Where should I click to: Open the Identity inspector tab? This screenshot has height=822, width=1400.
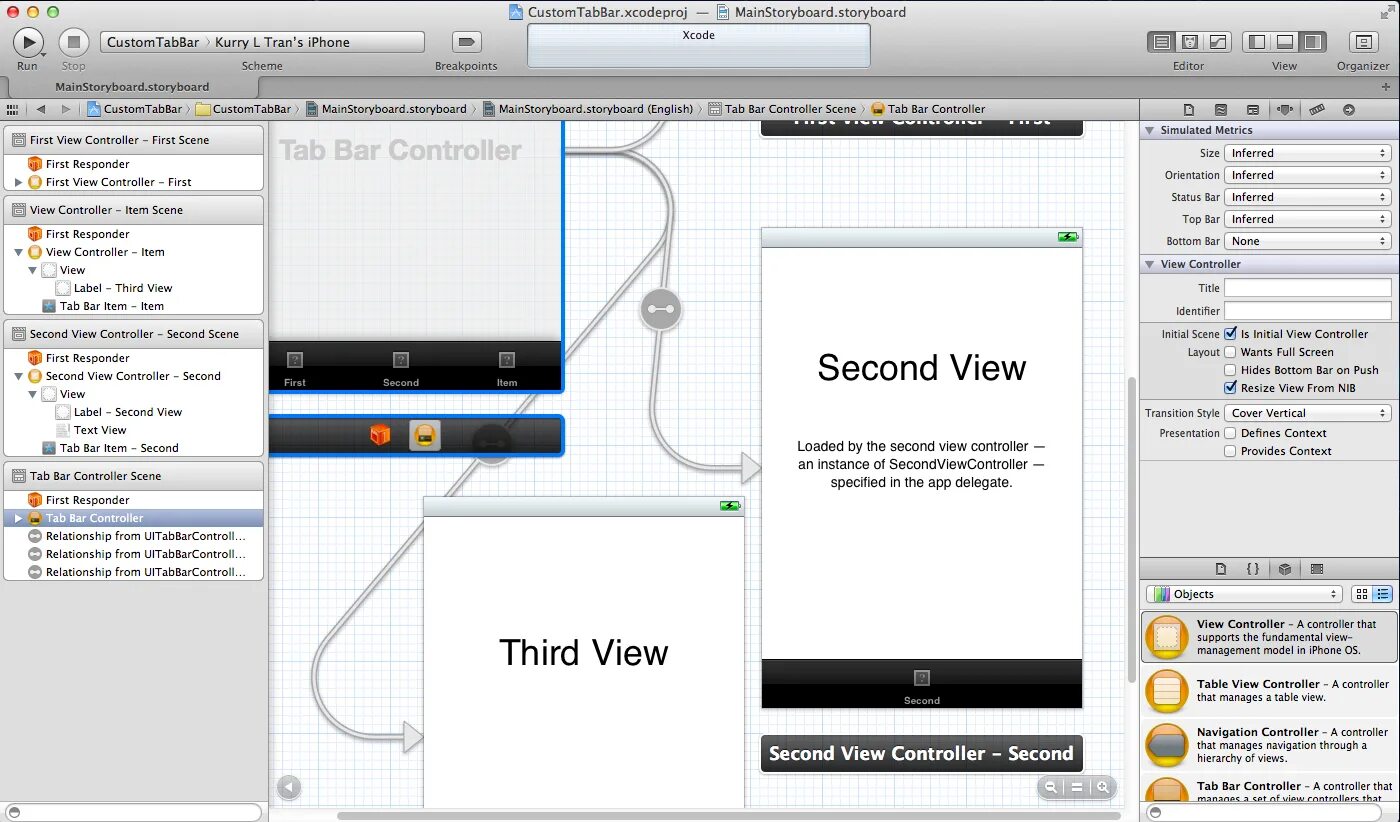[1253, 109]
